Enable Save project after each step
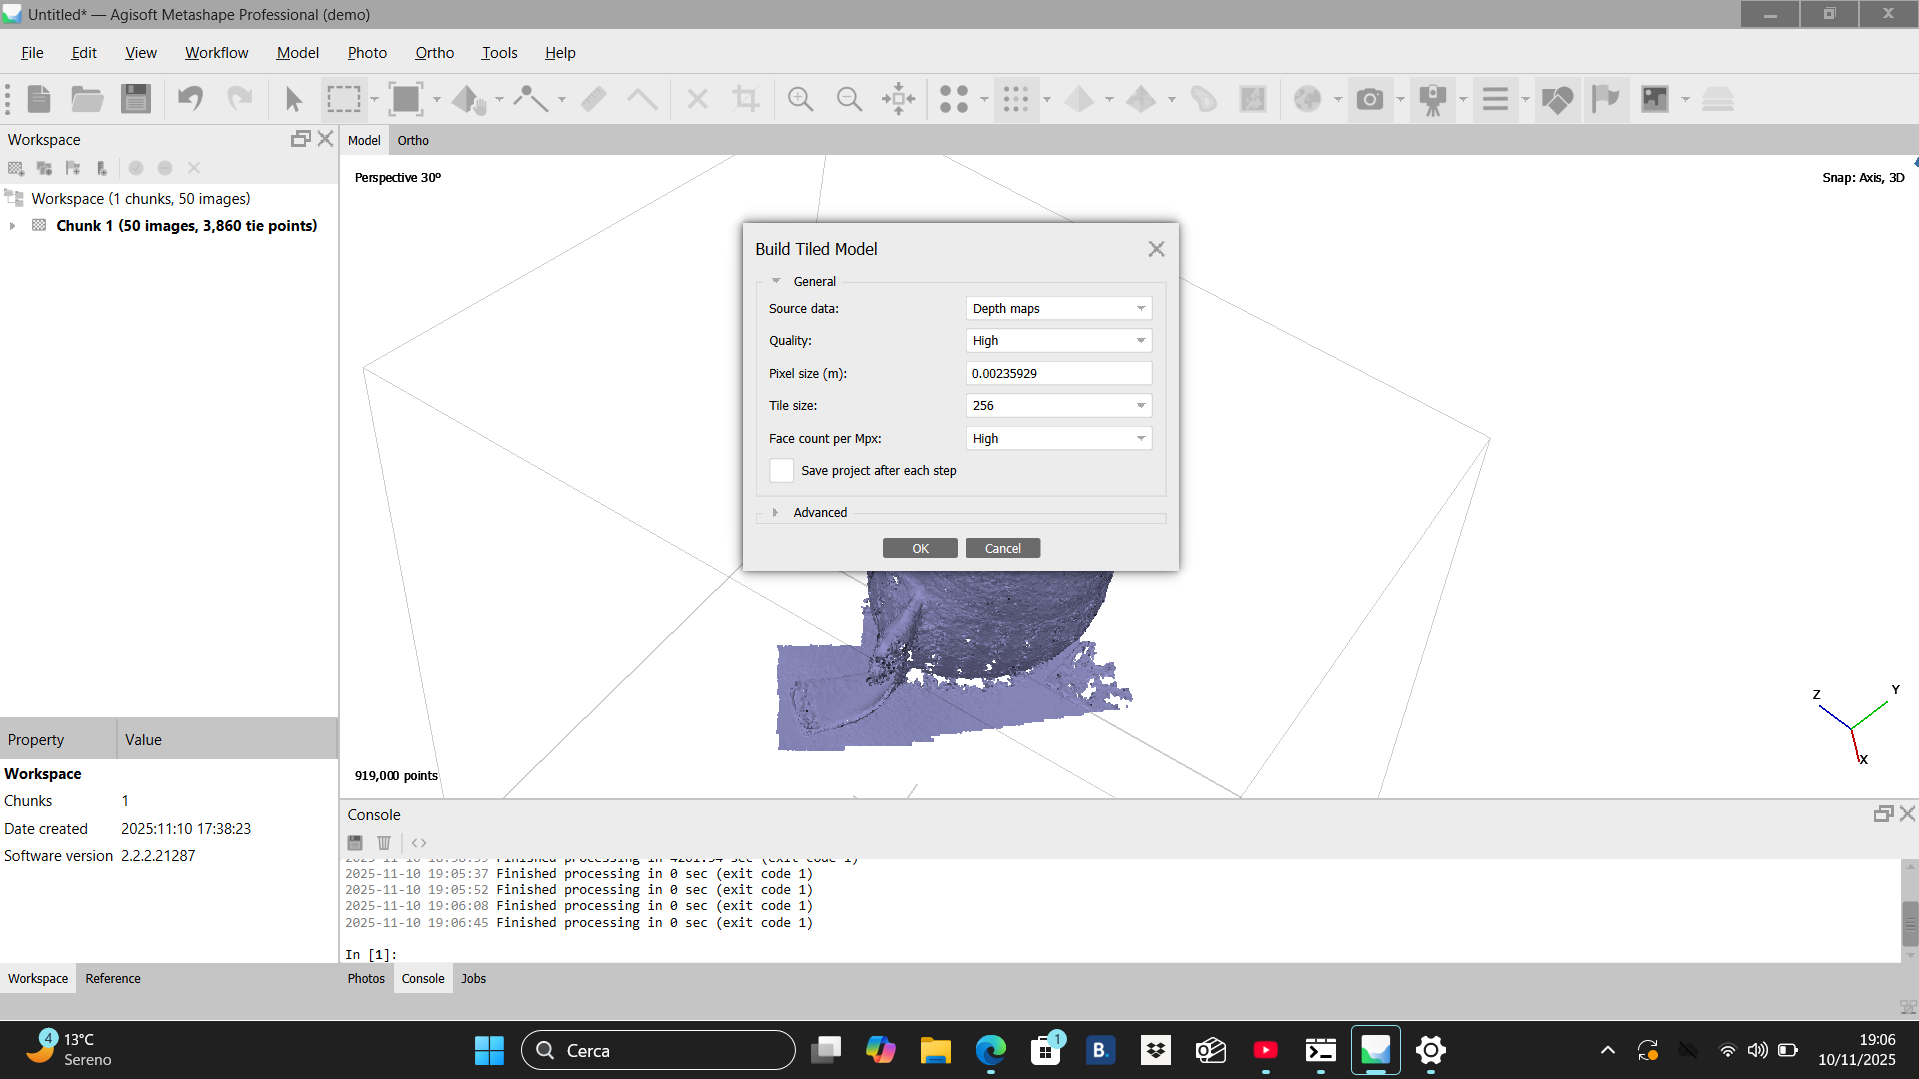1919x1079 pixels. coord(781,470)
